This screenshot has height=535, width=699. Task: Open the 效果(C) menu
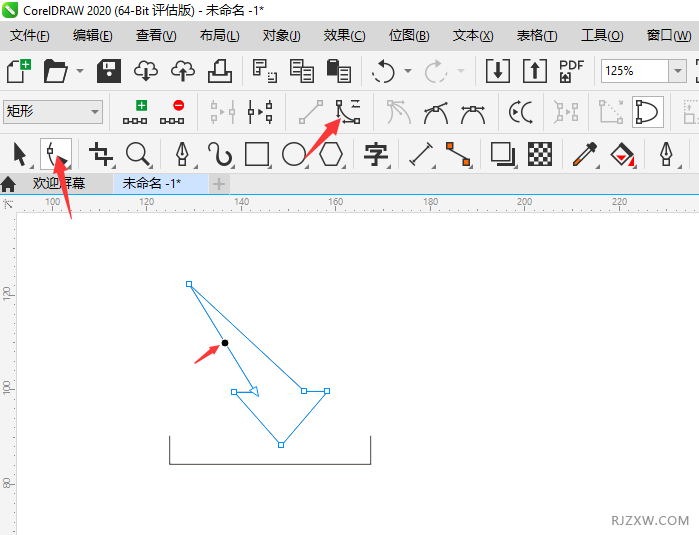pos(345,35)
